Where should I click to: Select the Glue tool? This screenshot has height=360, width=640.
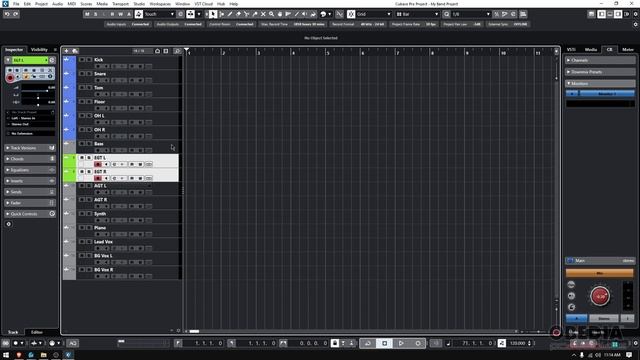tap(255, 14)
